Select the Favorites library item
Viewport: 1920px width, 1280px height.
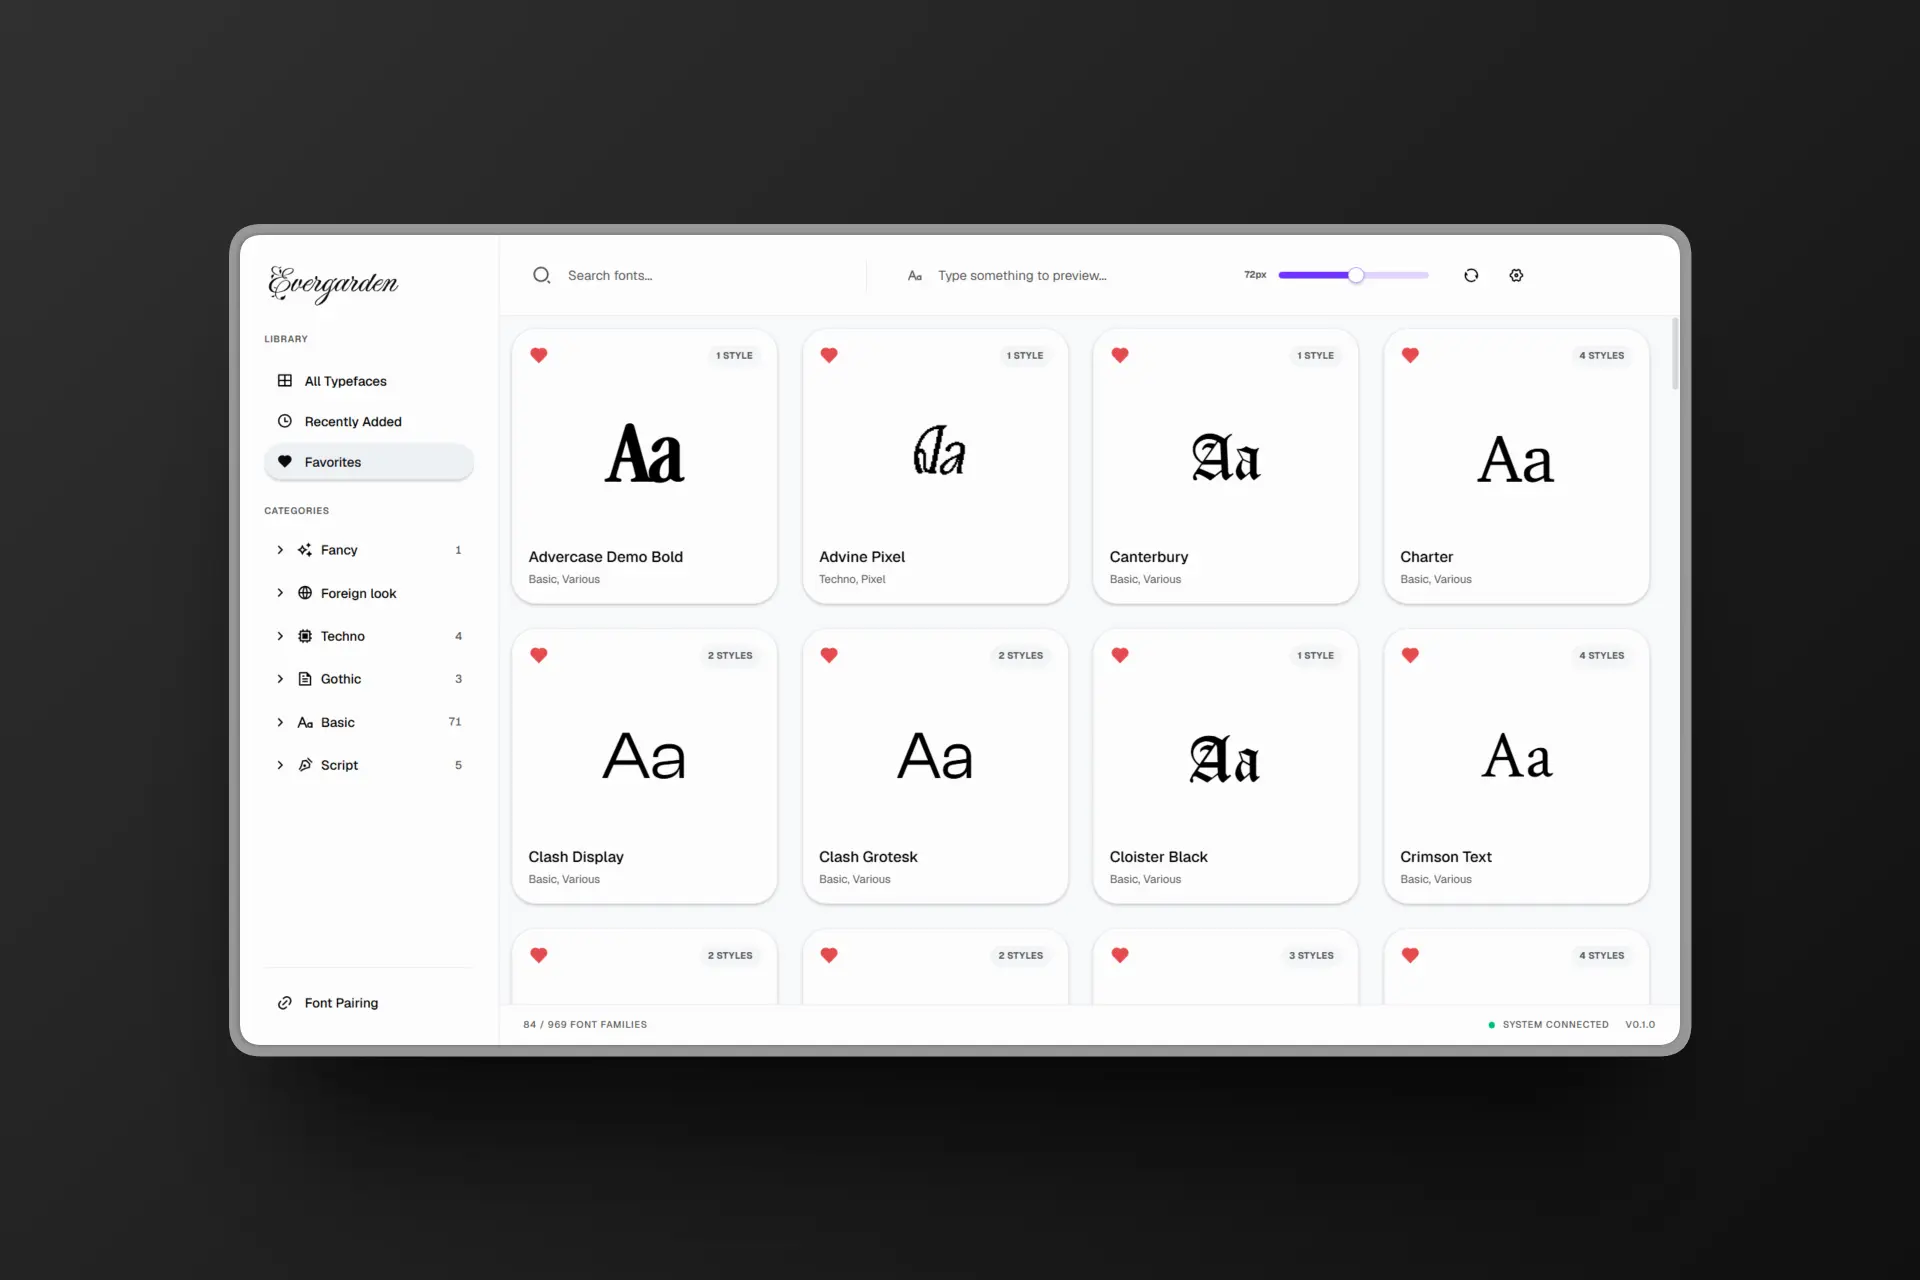[369, 462]
